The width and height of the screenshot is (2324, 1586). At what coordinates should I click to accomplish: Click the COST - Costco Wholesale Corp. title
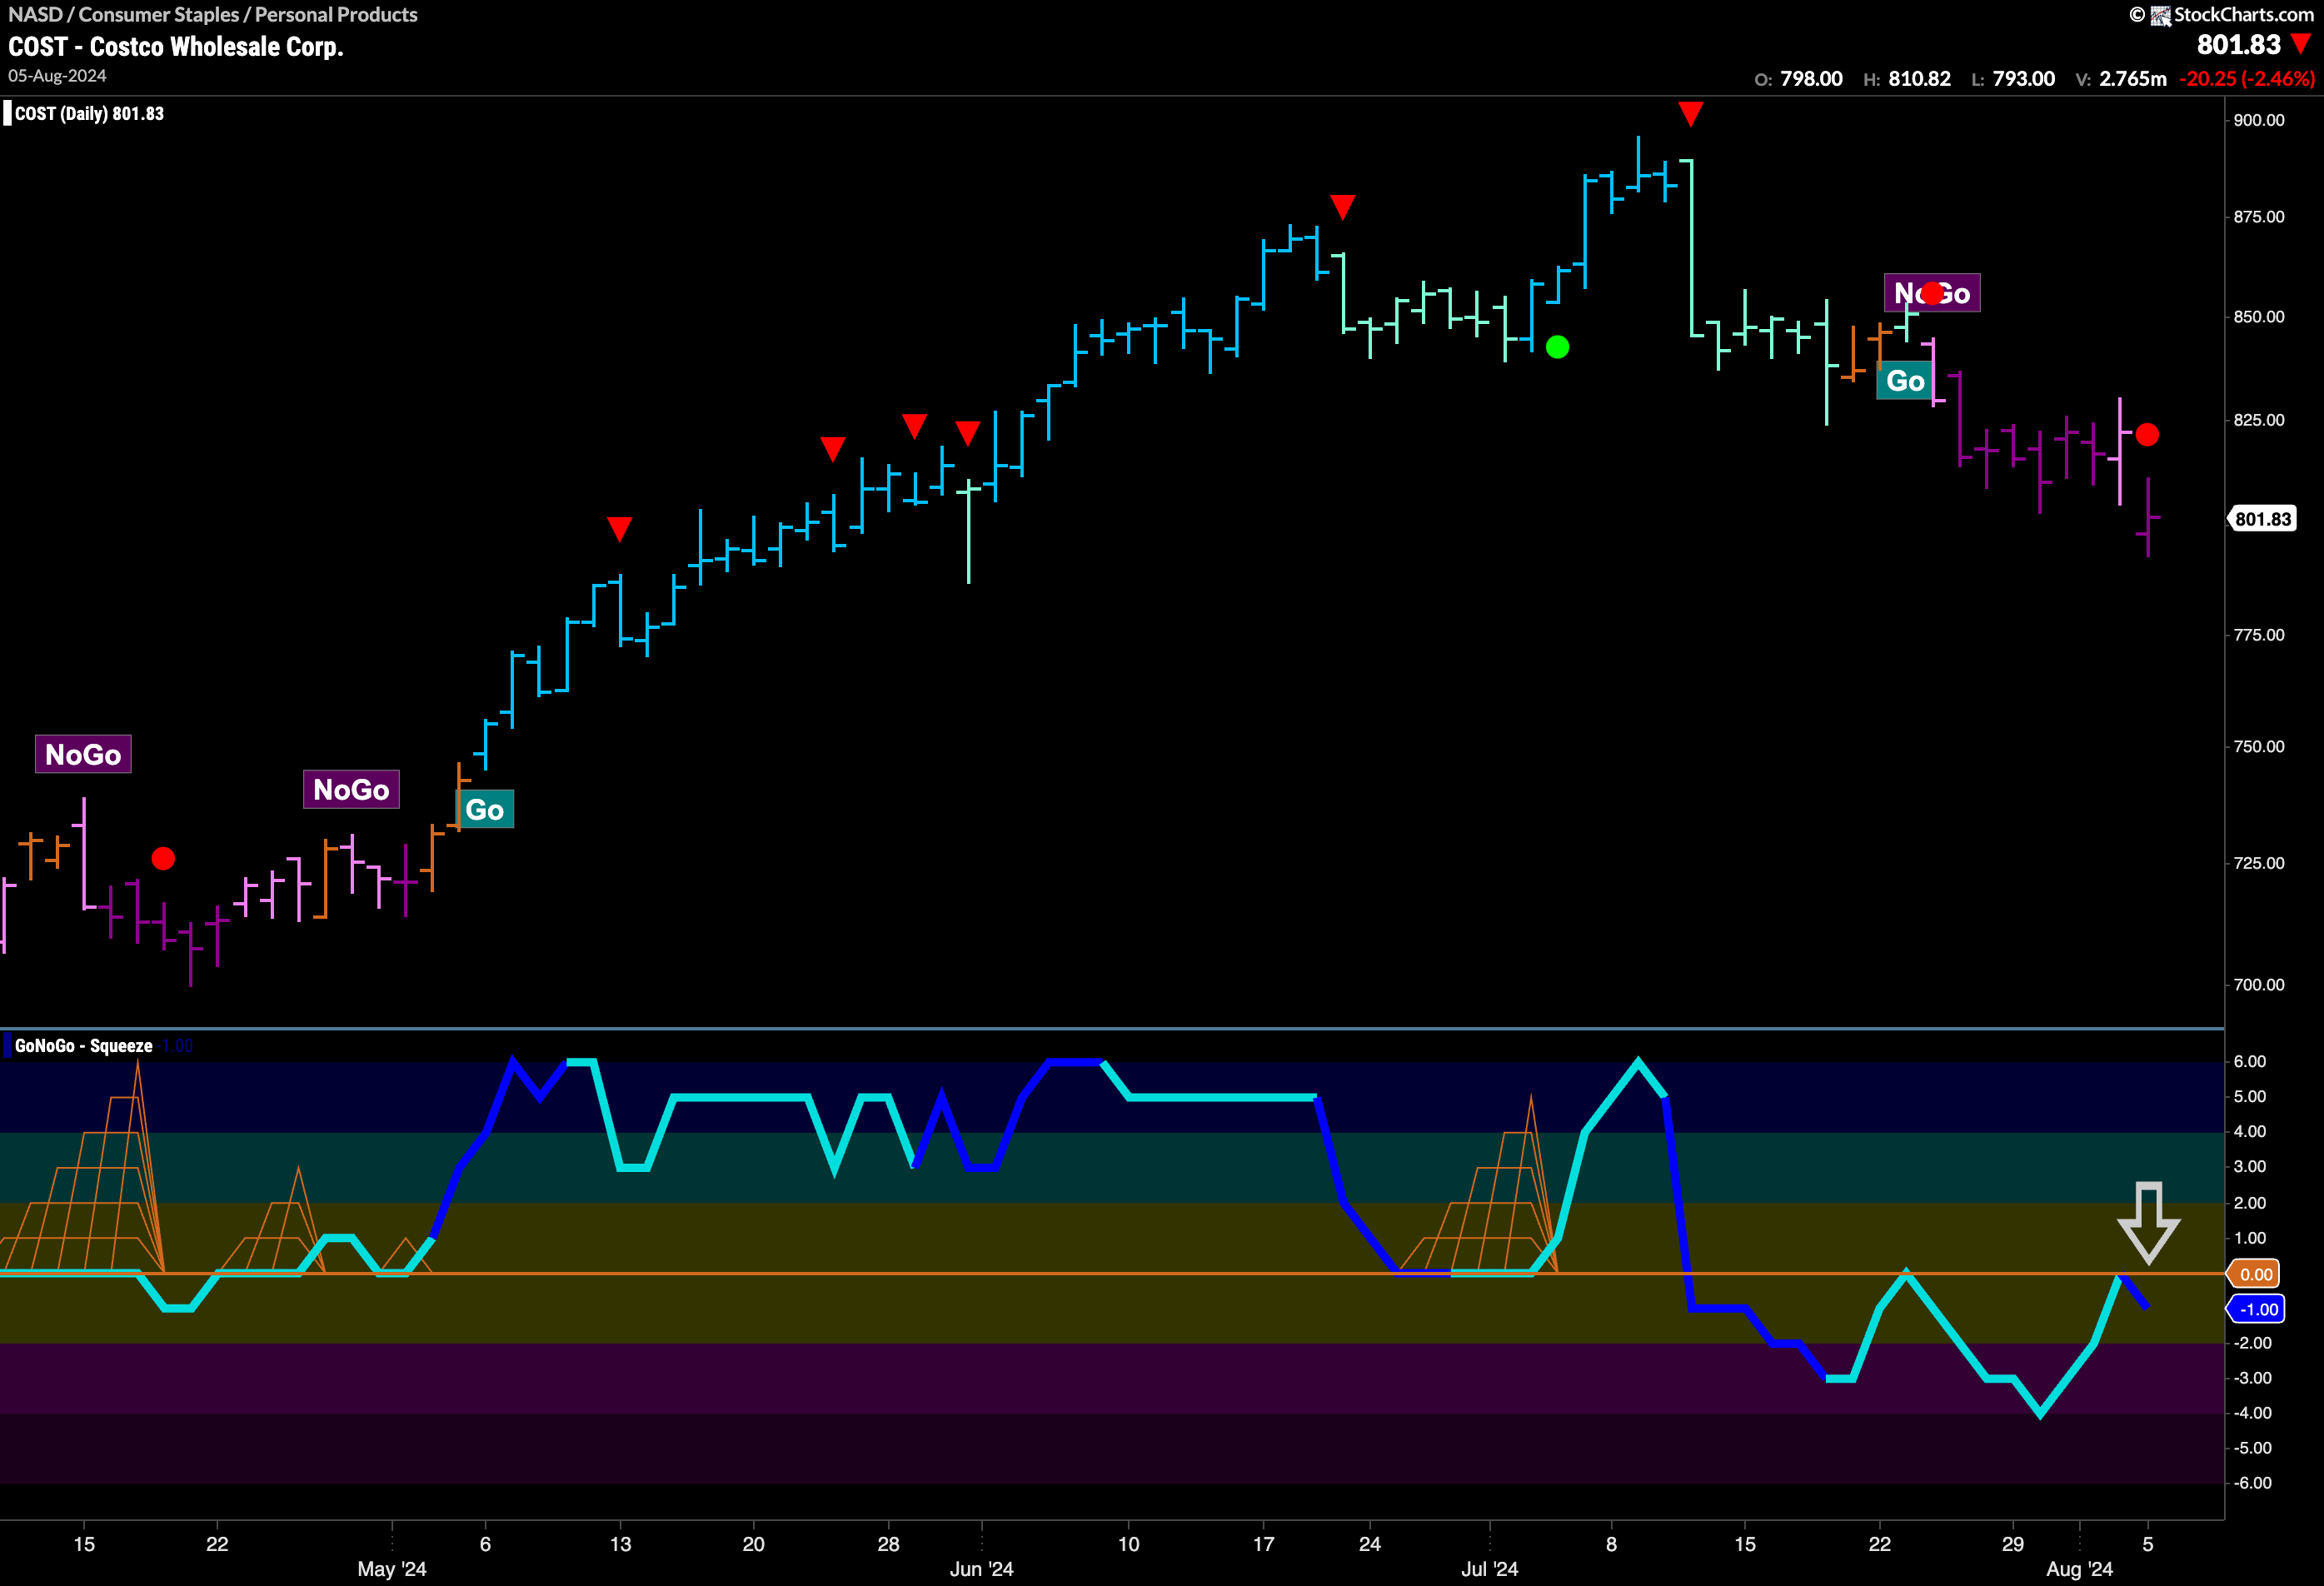pos(176,47)
